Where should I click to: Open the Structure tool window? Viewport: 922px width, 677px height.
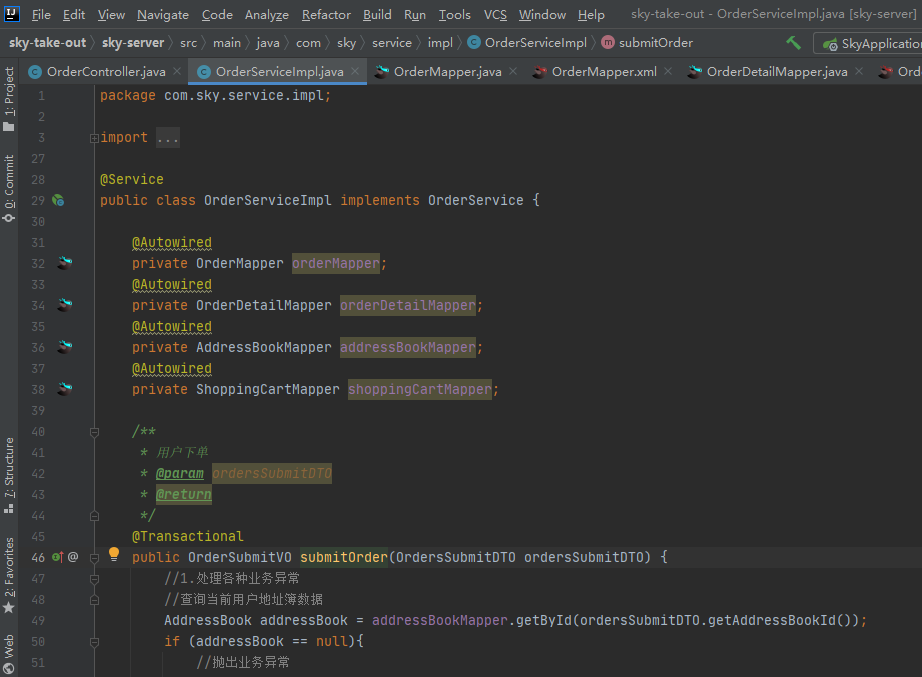coord(9,475)
